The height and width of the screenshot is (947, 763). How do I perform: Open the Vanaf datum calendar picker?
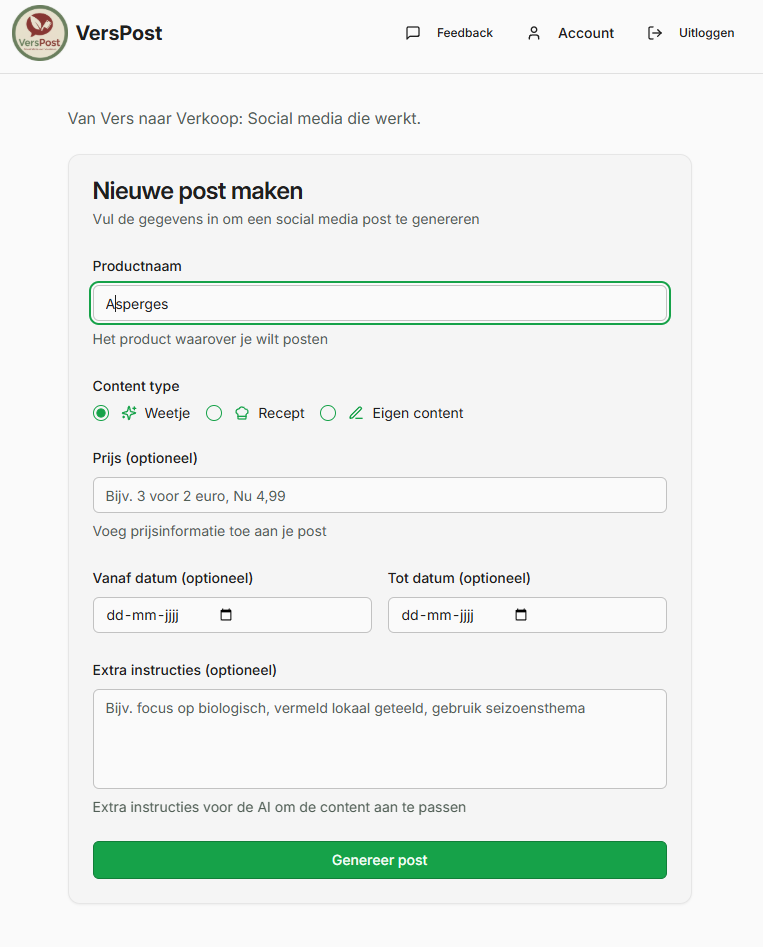pos(226,615)
